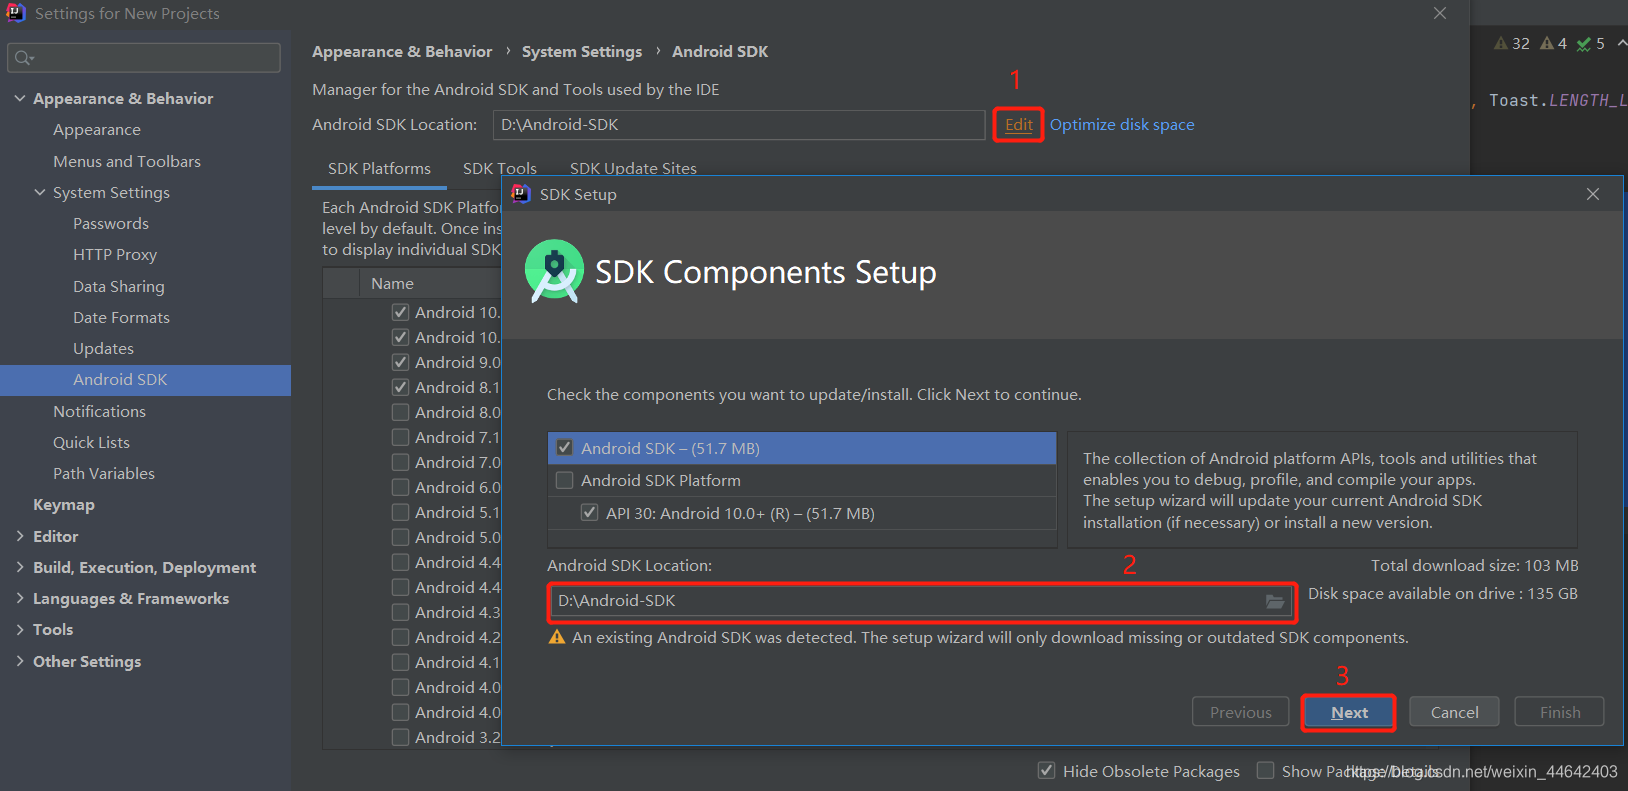Expand the Other Settings node

coord(20,661)
